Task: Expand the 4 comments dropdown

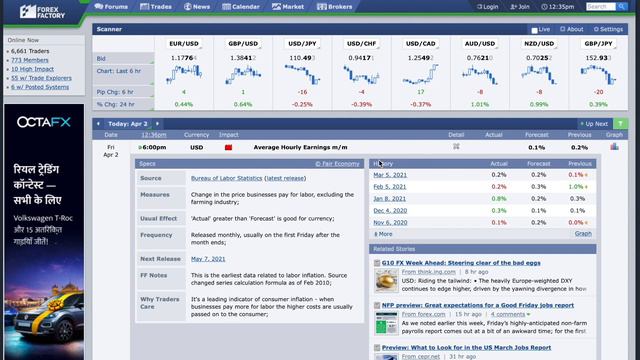Action: point(511,314)
